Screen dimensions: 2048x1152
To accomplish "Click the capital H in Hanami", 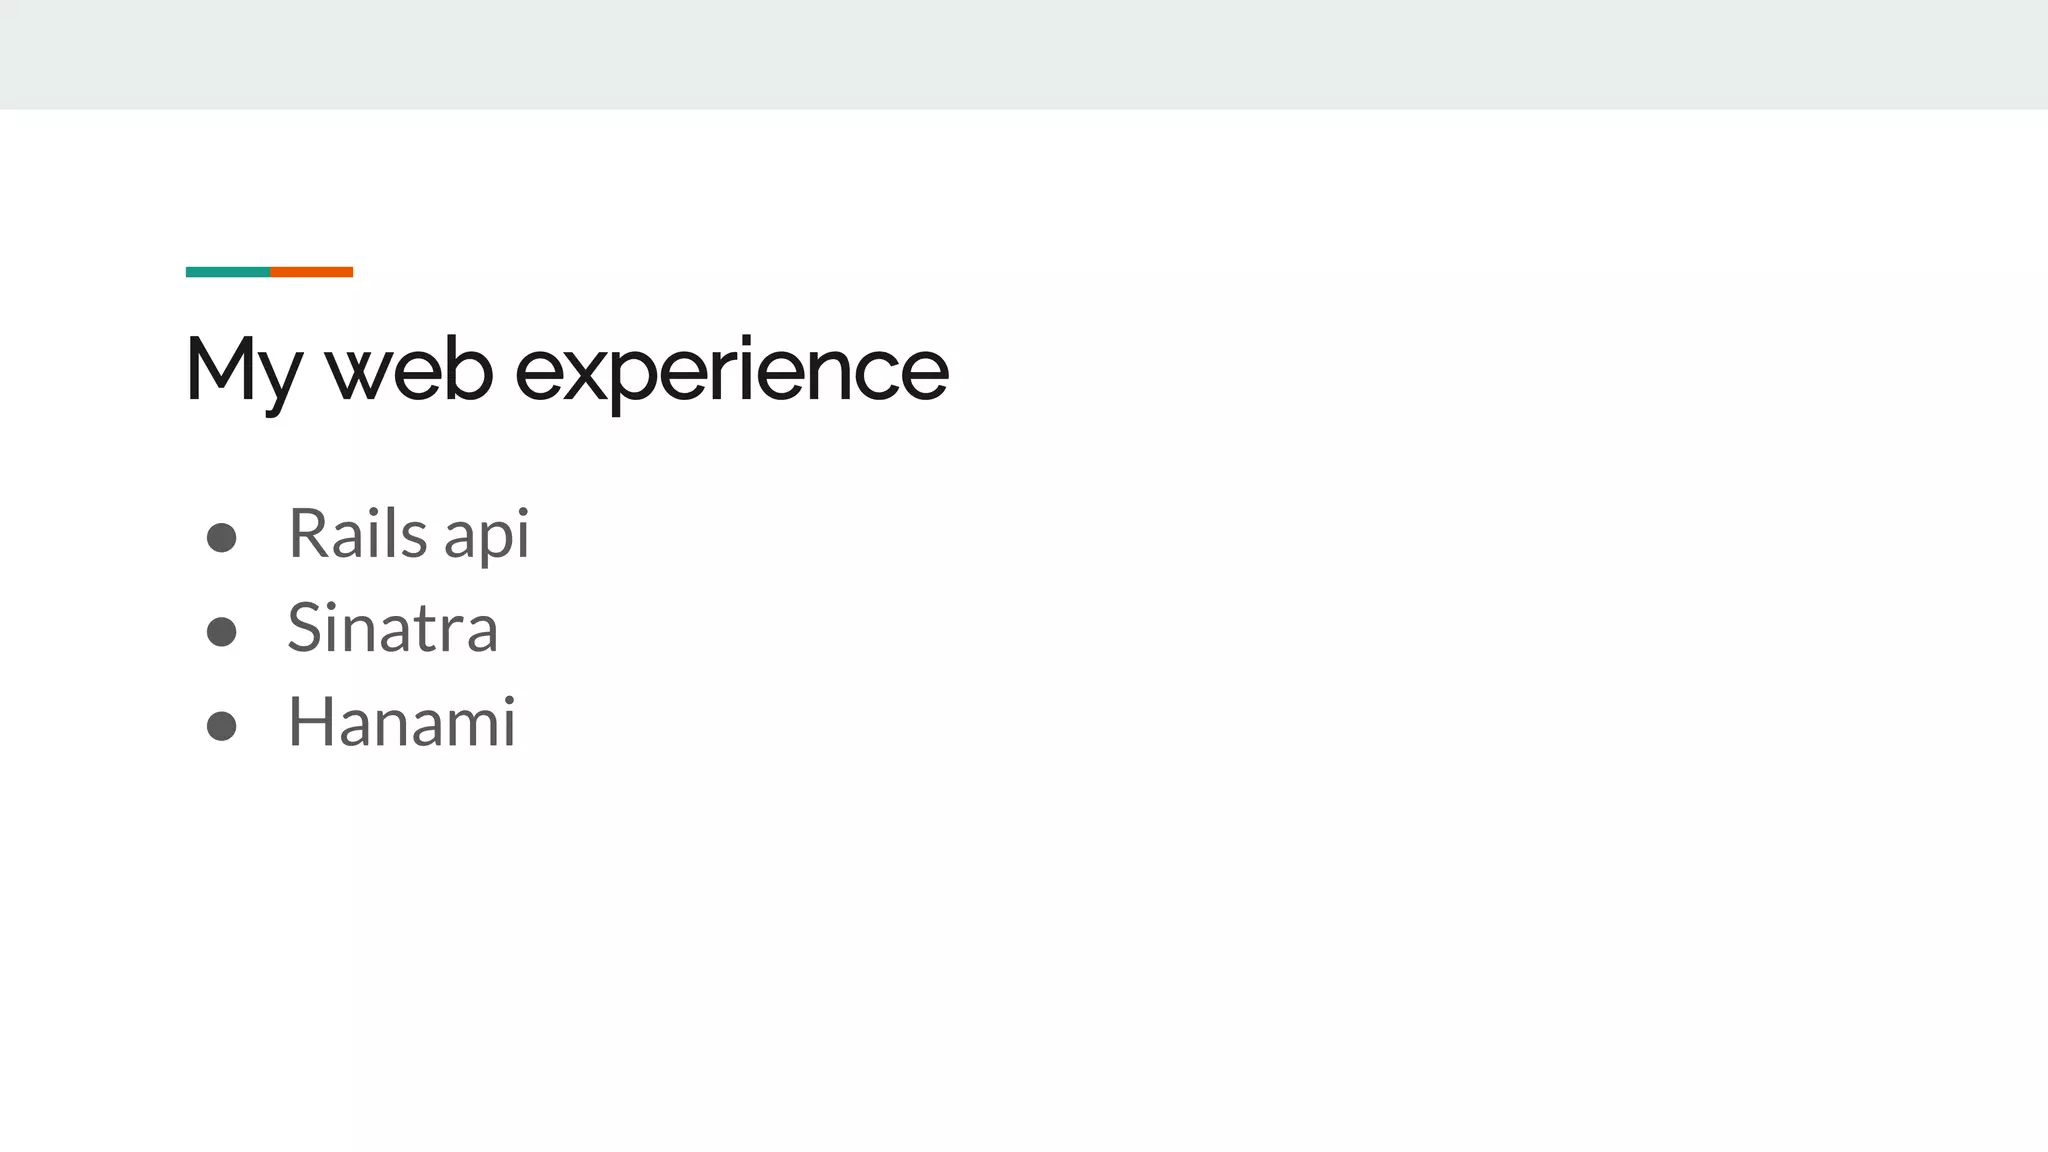I will tap(310, 721).
